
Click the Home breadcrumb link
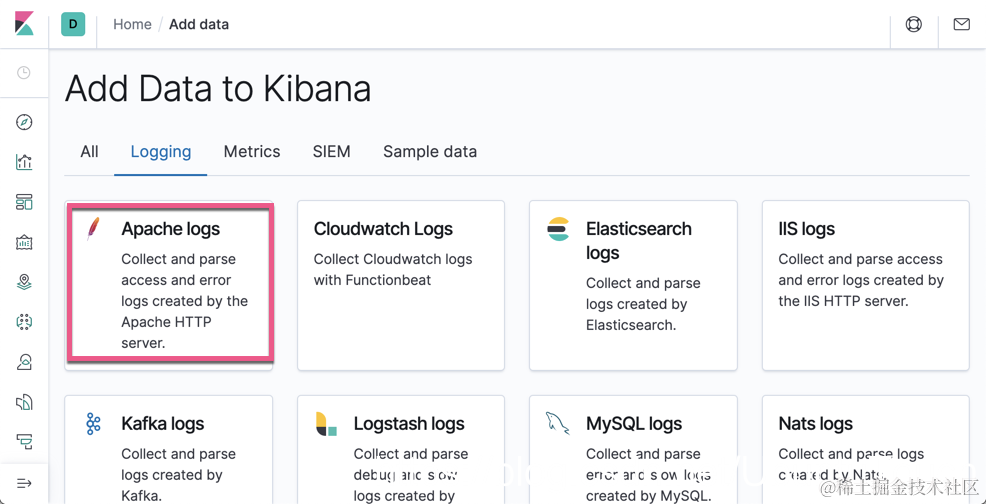(x=132, y=24)
